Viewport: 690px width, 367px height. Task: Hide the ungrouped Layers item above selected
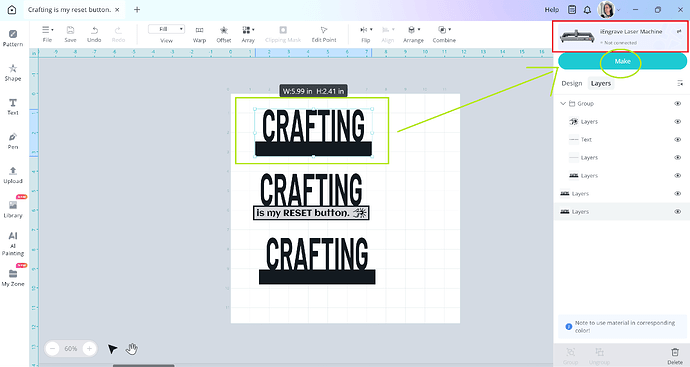click(678, 194)
